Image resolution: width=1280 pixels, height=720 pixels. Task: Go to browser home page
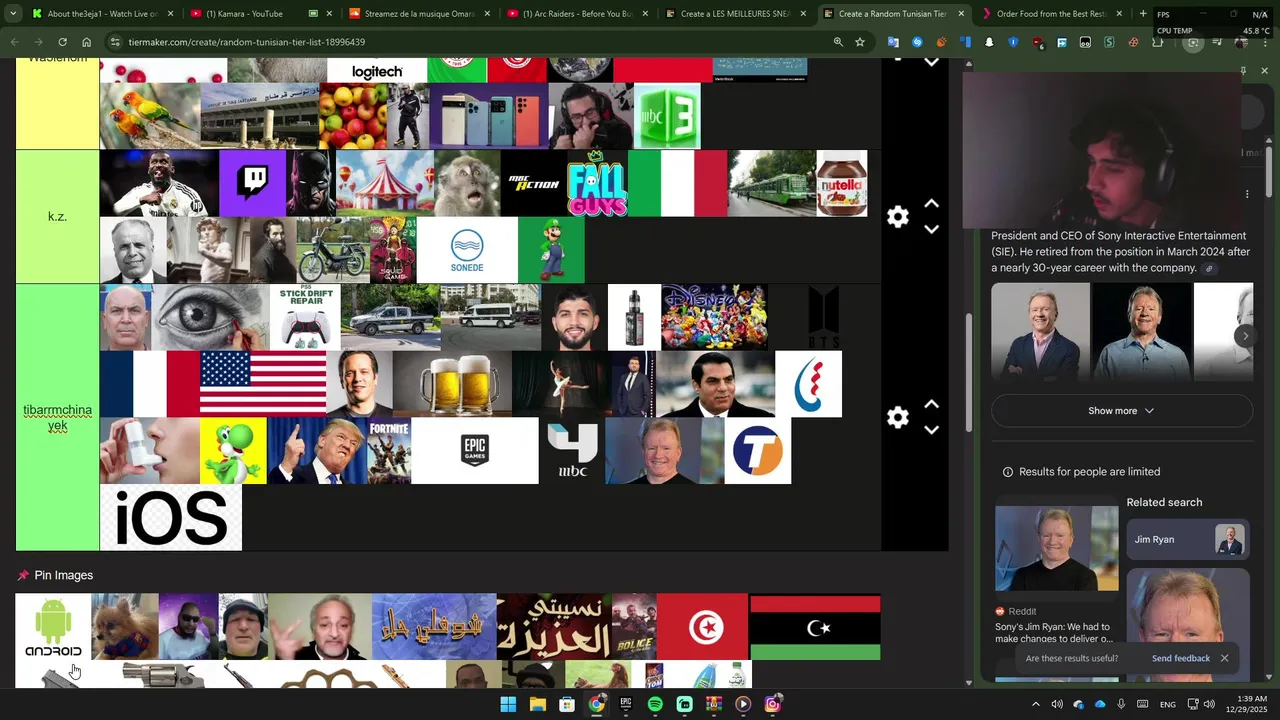tap(87, 42)
